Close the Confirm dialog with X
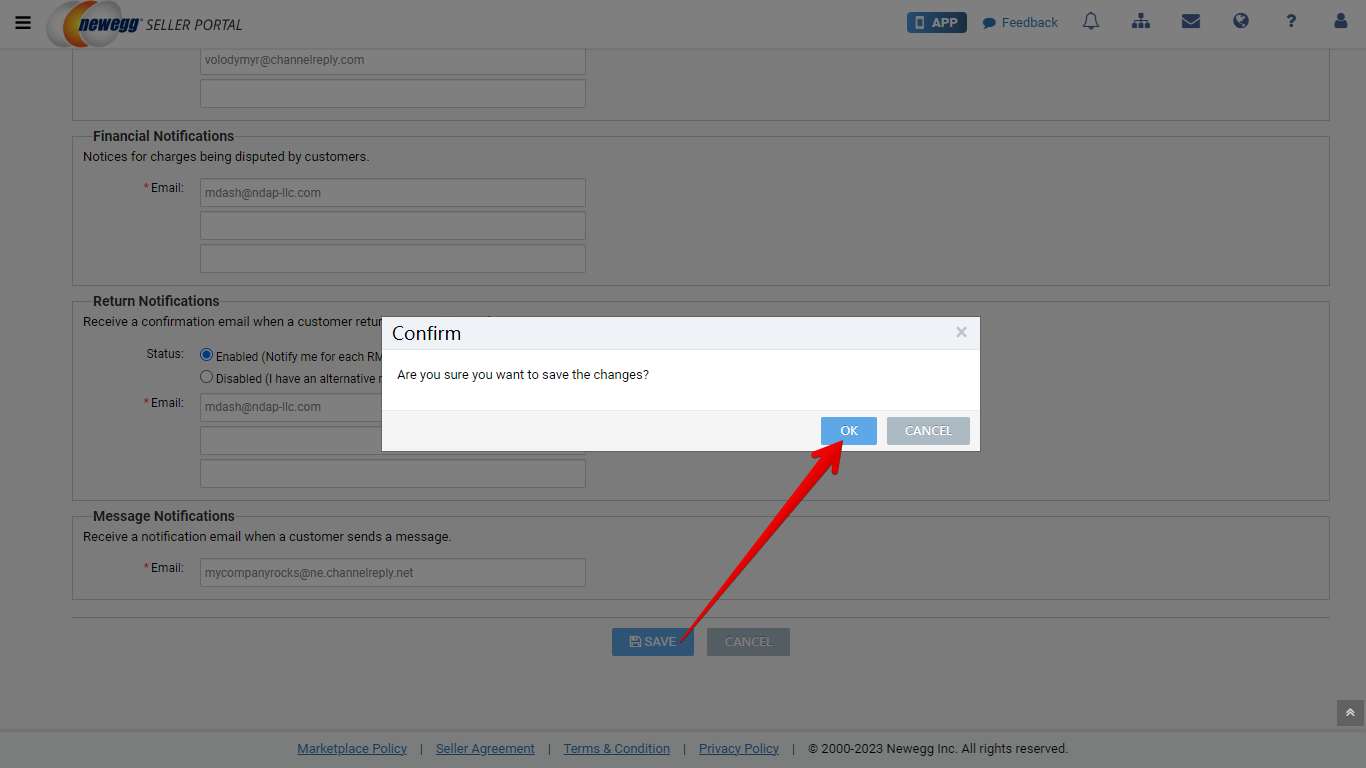 [961, 332]
